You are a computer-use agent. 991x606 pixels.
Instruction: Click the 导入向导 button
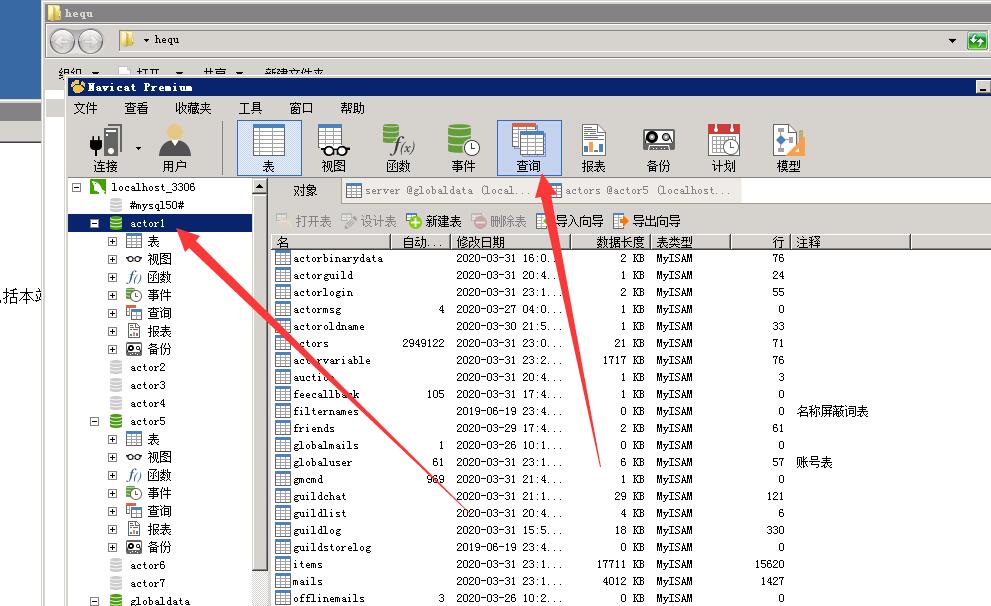tap(570, 221)
